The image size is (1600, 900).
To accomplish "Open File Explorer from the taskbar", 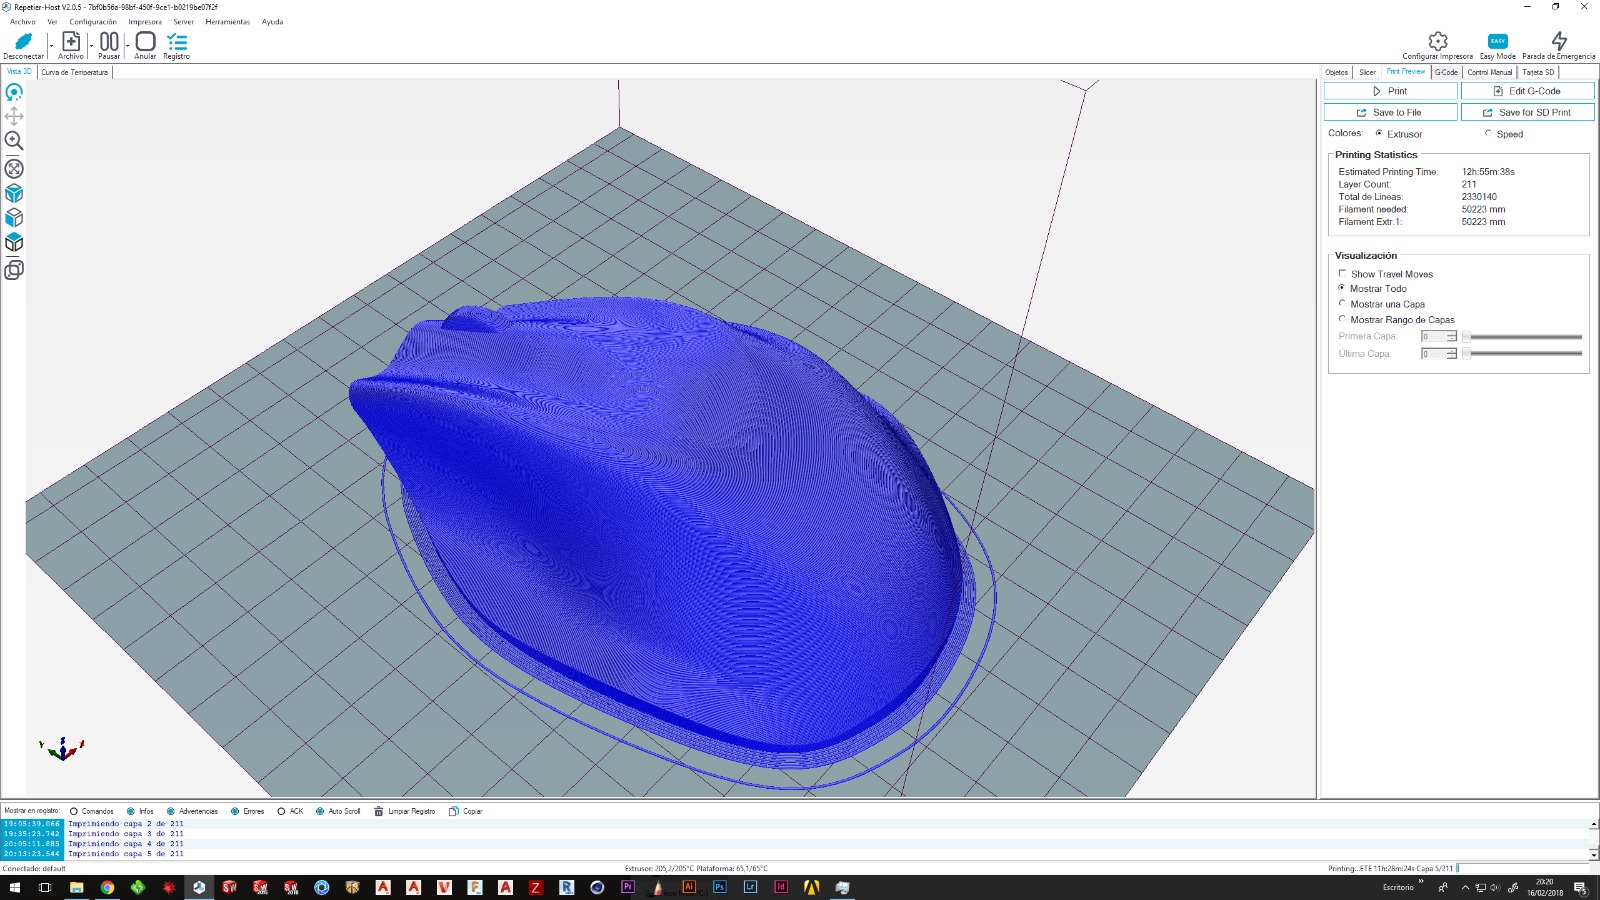I will 76,887.
